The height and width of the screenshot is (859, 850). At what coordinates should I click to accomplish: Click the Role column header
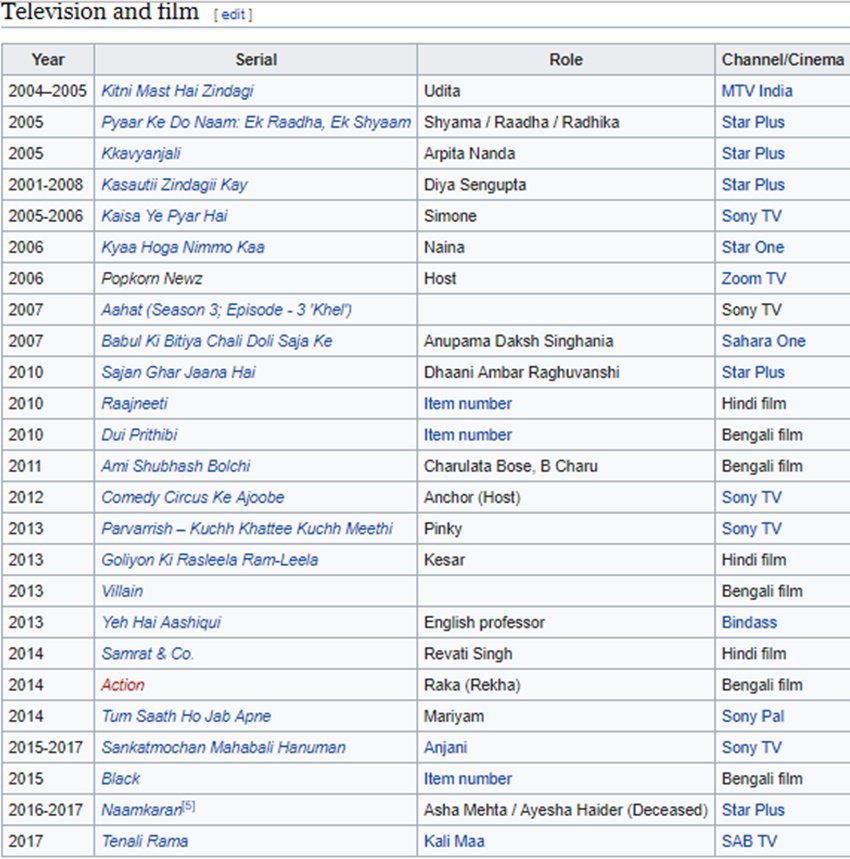pyautogui.click(x=566, y=60)
